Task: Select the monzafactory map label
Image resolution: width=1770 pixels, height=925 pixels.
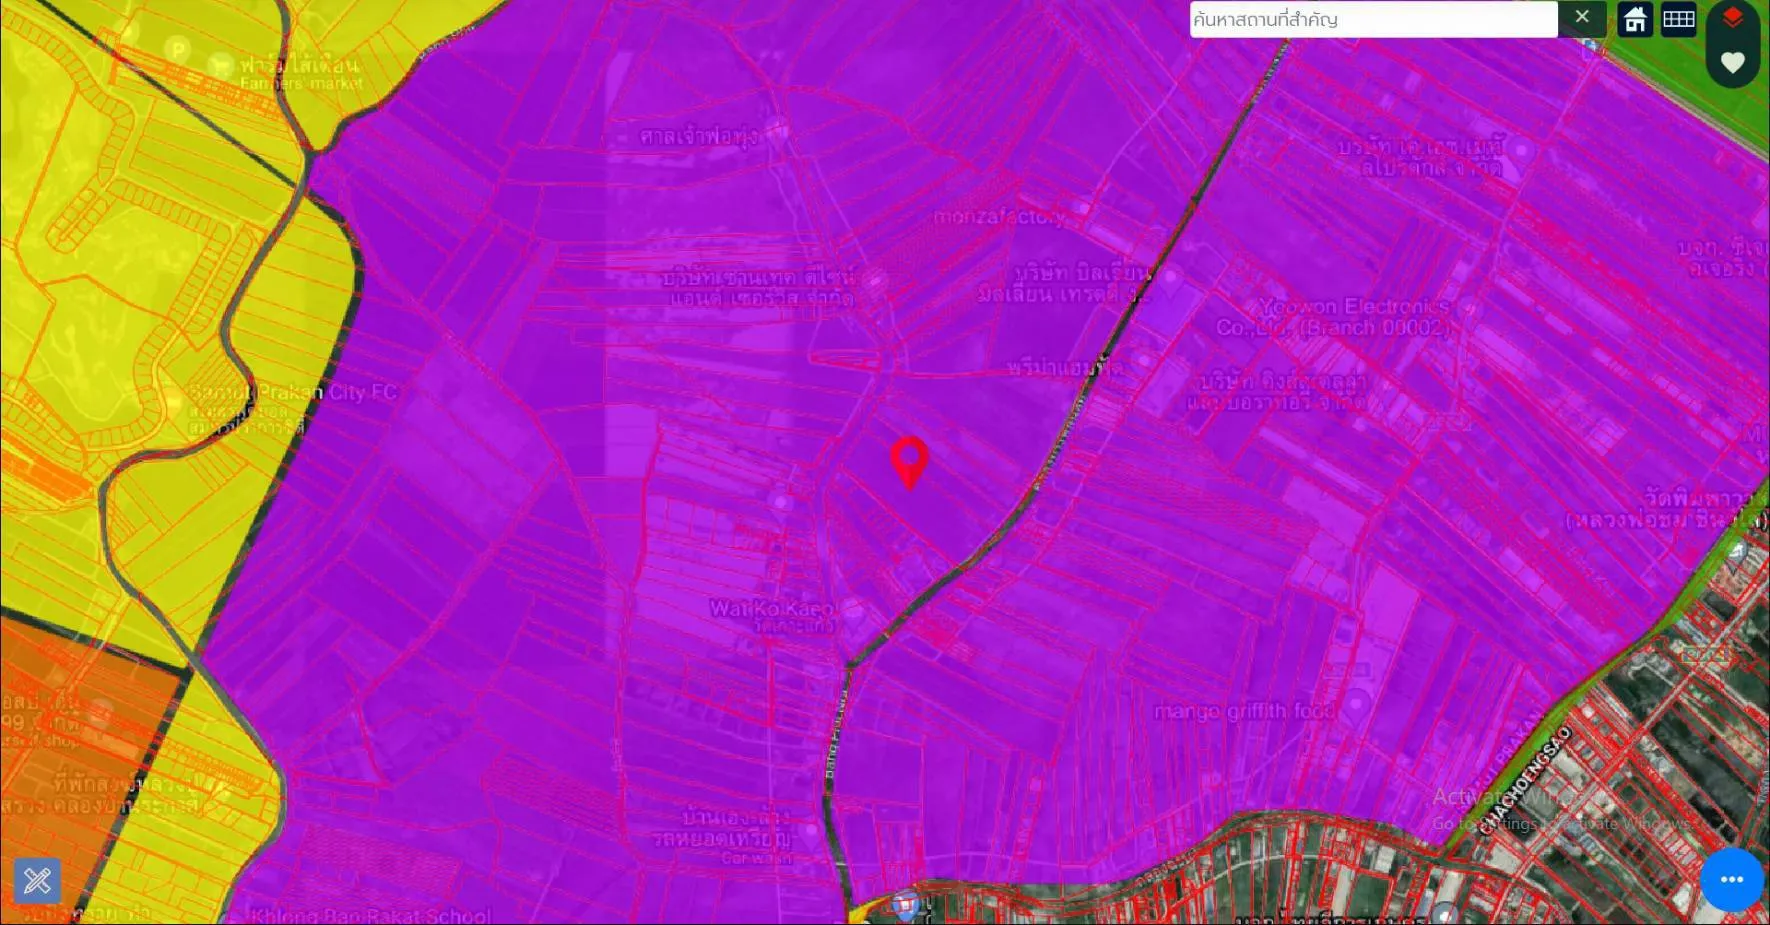Action: pos(998,217)
